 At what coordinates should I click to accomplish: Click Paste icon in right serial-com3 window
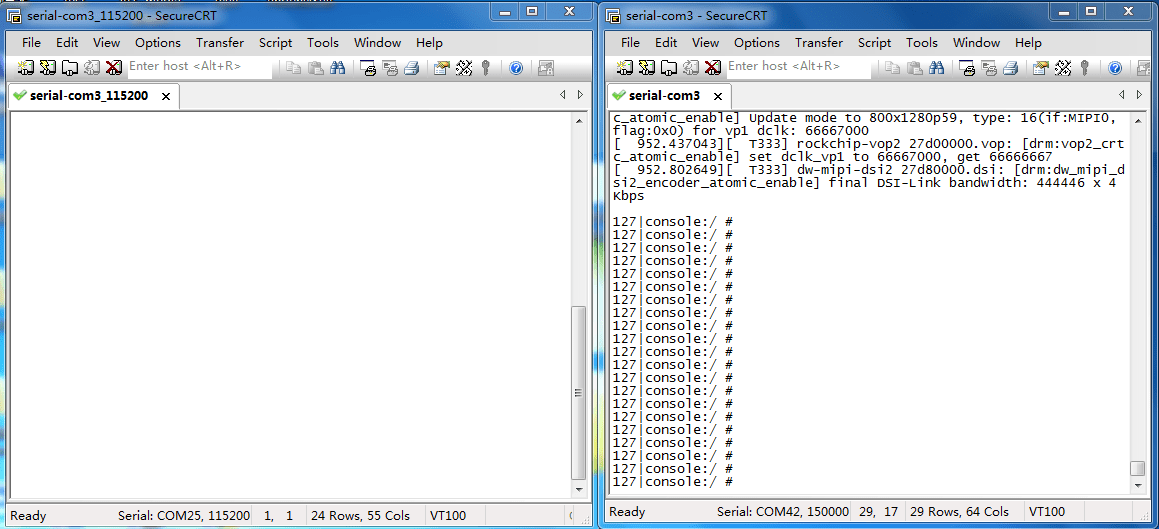pos(915,68)
